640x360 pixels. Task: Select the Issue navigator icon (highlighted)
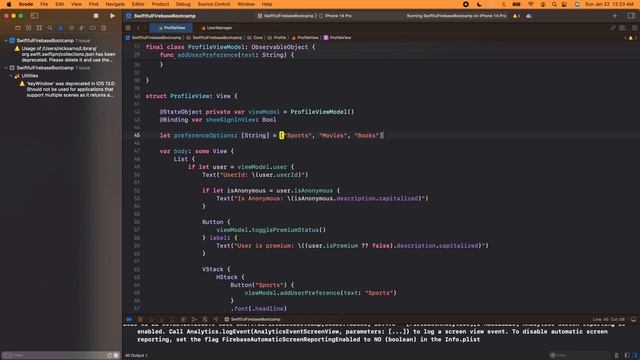tap(61, 28)
